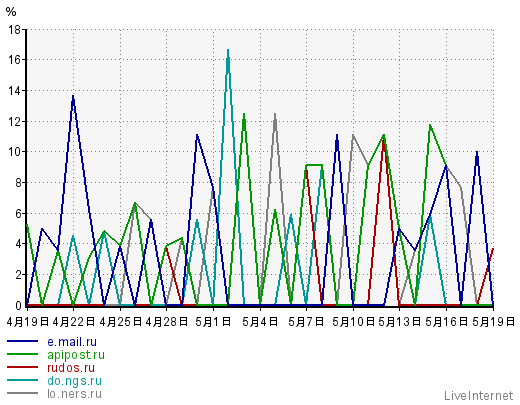Click the dark blue e.mail.ru legend line
520x405 pixels.
tap(22, 341)
